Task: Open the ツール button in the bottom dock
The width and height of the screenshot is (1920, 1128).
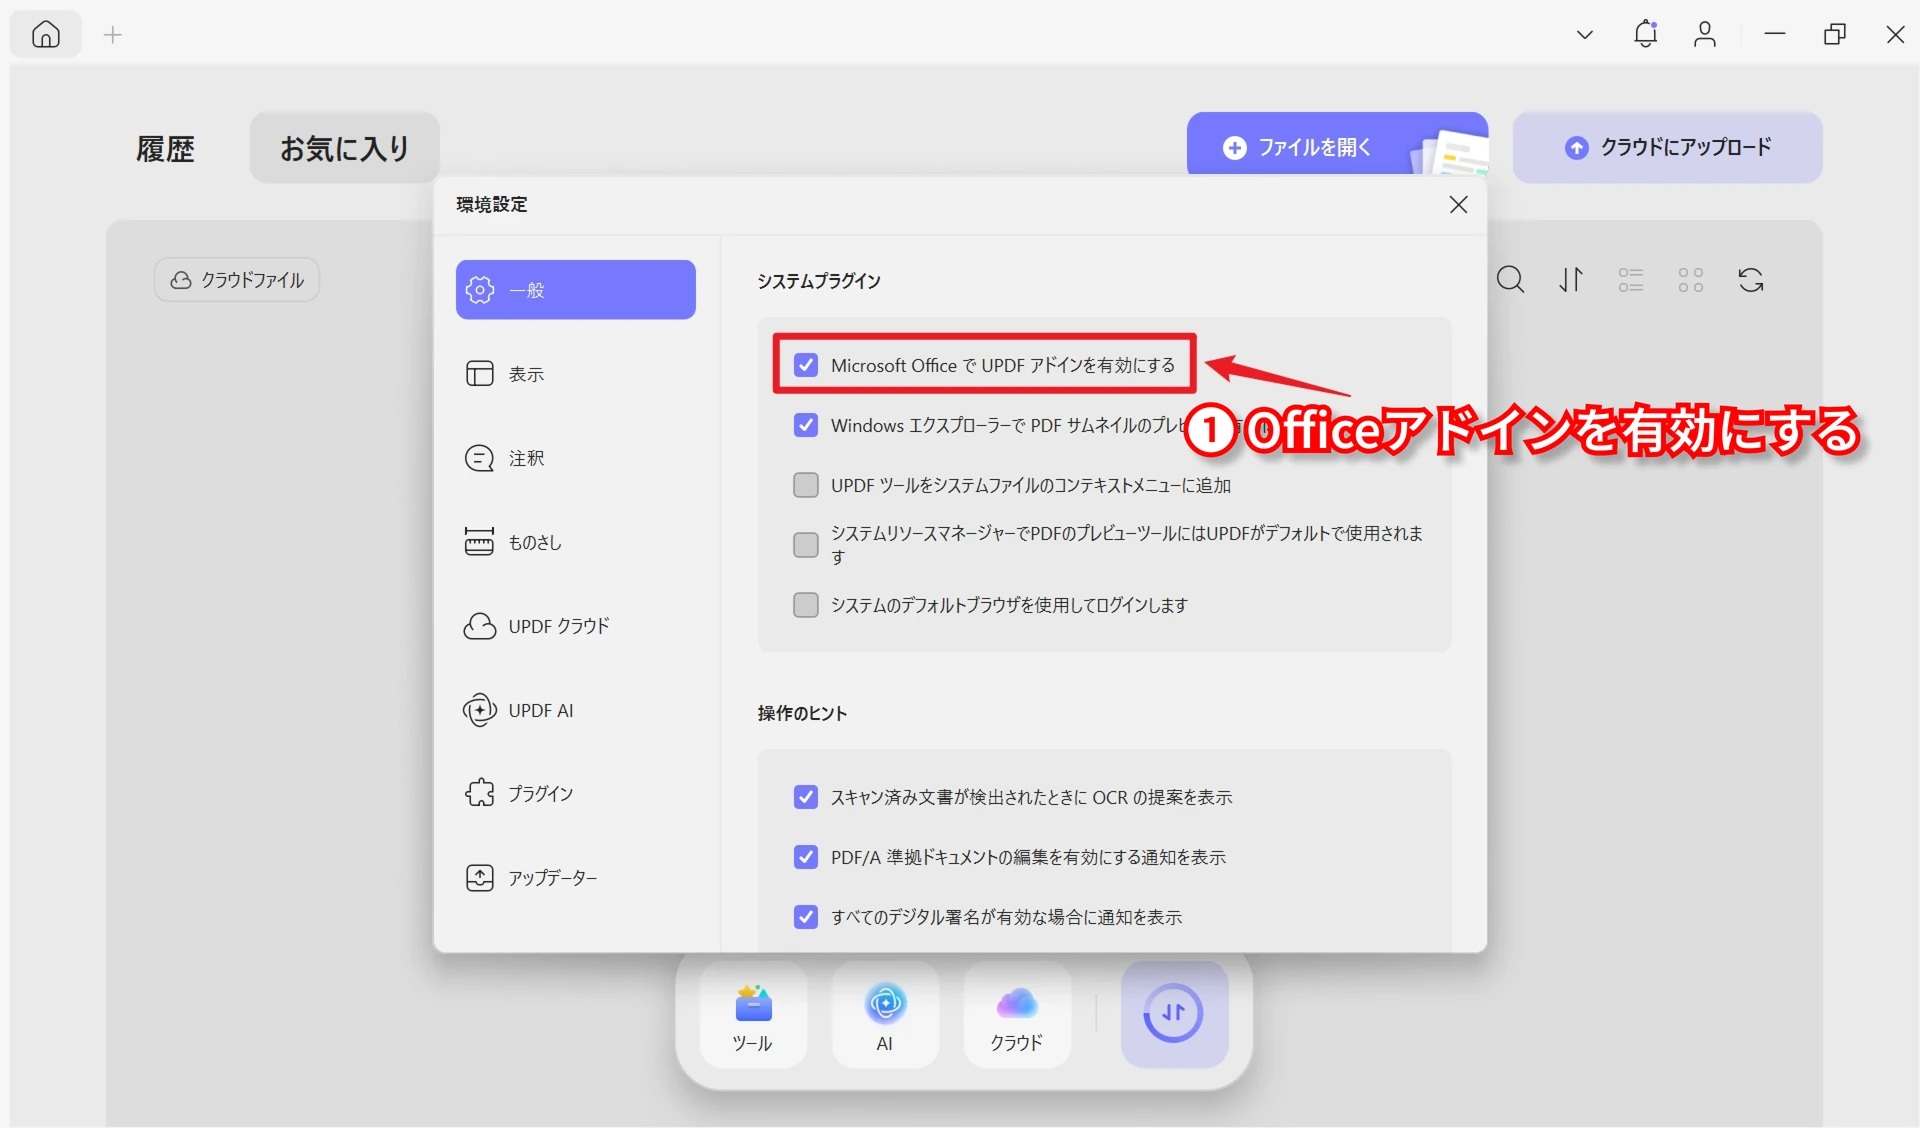Action: pos(753,1016)
